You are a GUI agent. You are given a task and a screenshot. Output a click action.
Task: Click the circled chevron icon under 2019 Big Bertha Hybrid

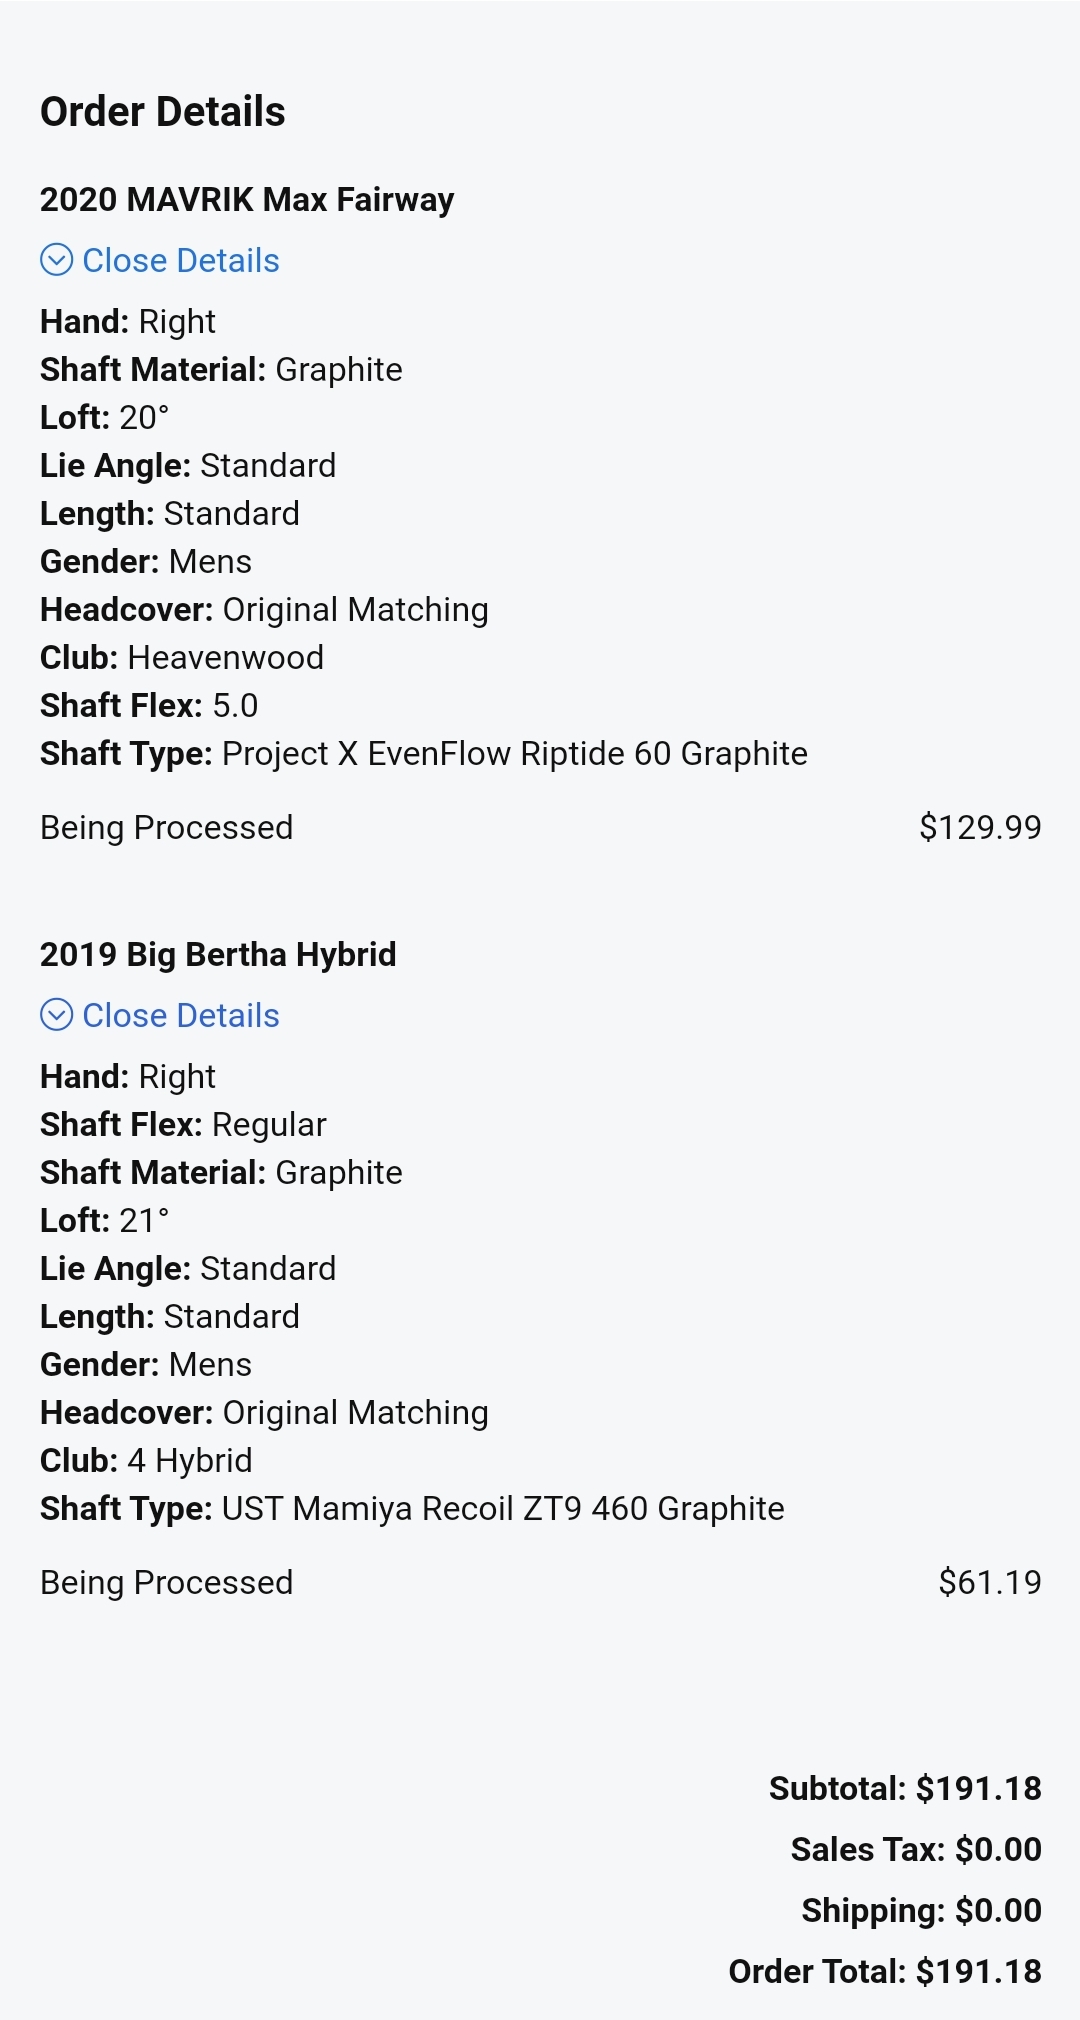point(56,1015)
